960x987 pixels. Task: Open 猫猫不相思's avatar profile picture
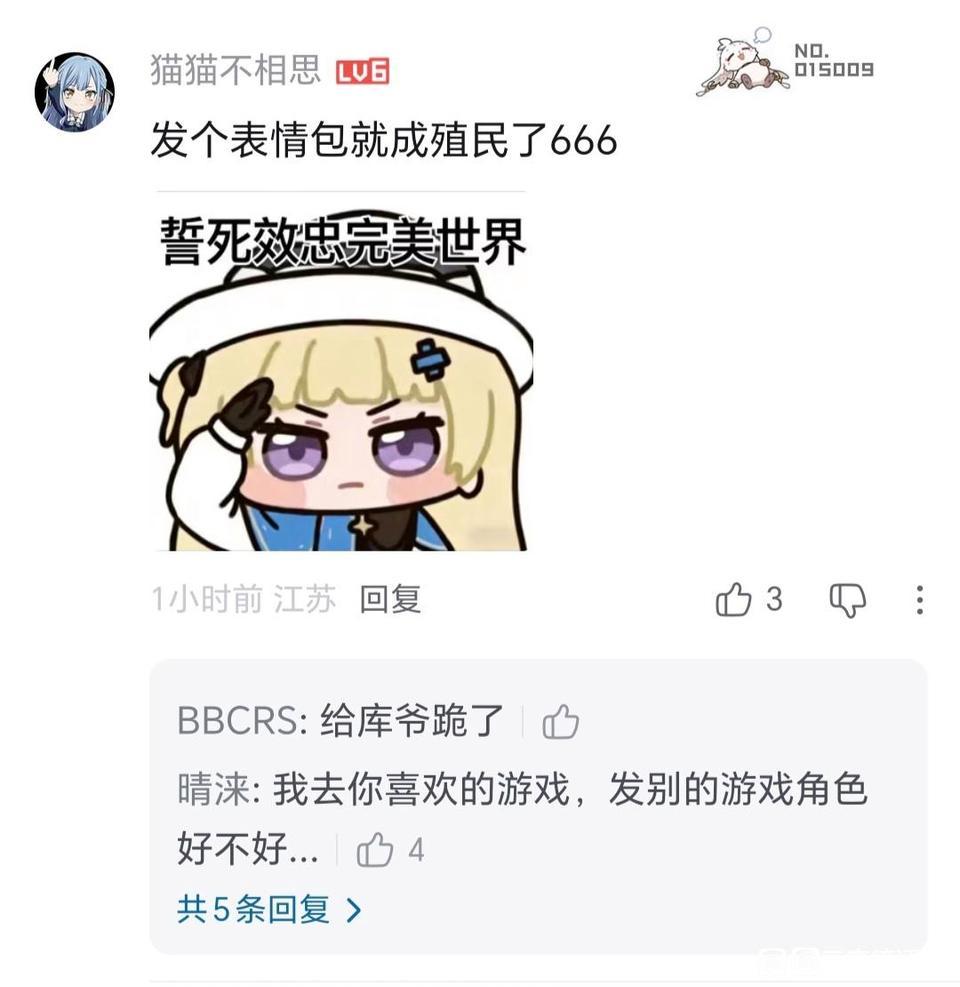point(74,93)
